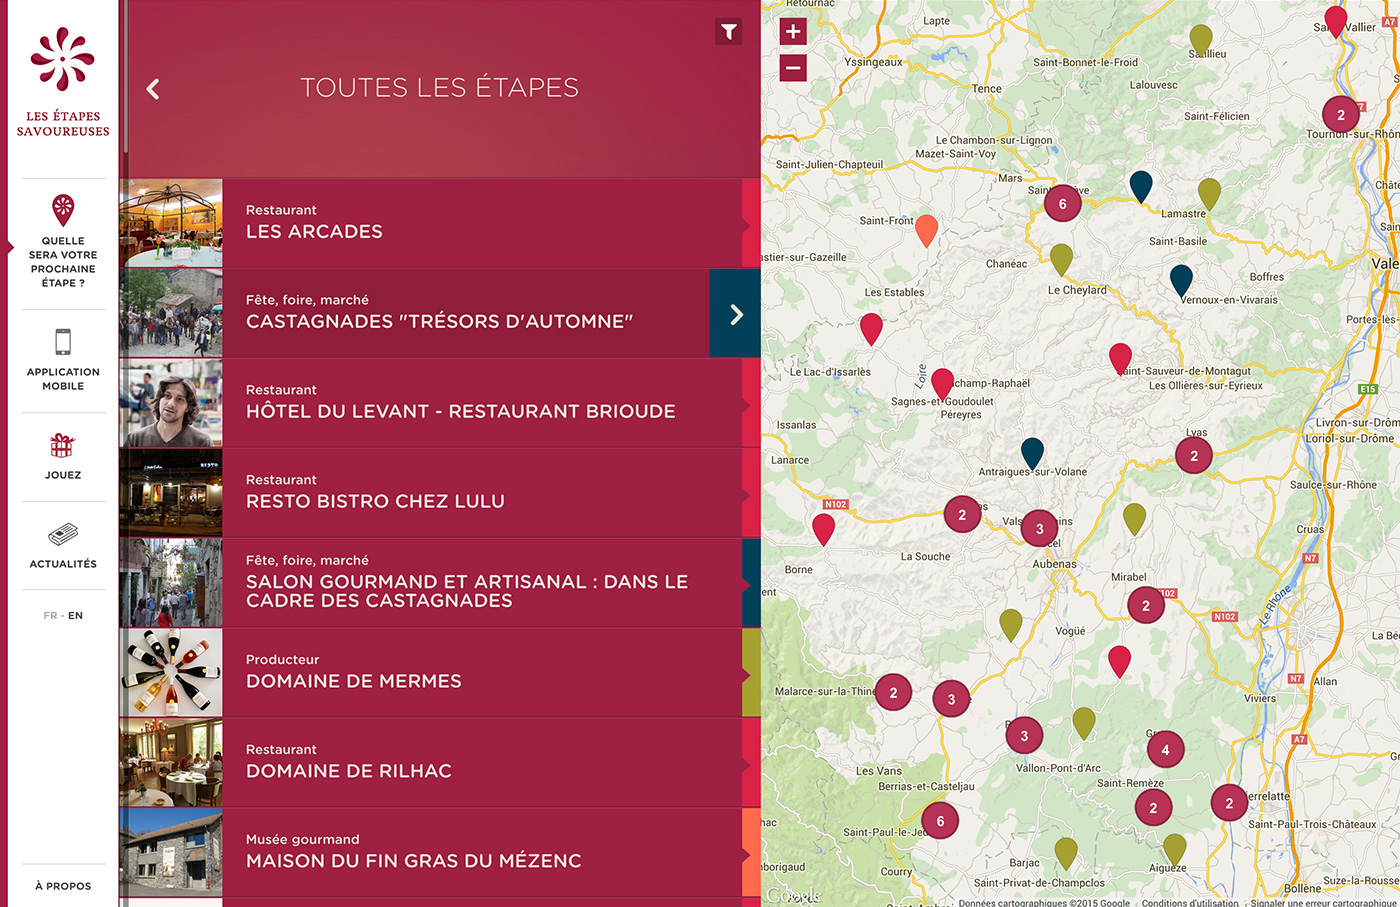Zoom in using the map plus icon
1400x907 pixels.
pyautogui.click(x=792, y=31)
